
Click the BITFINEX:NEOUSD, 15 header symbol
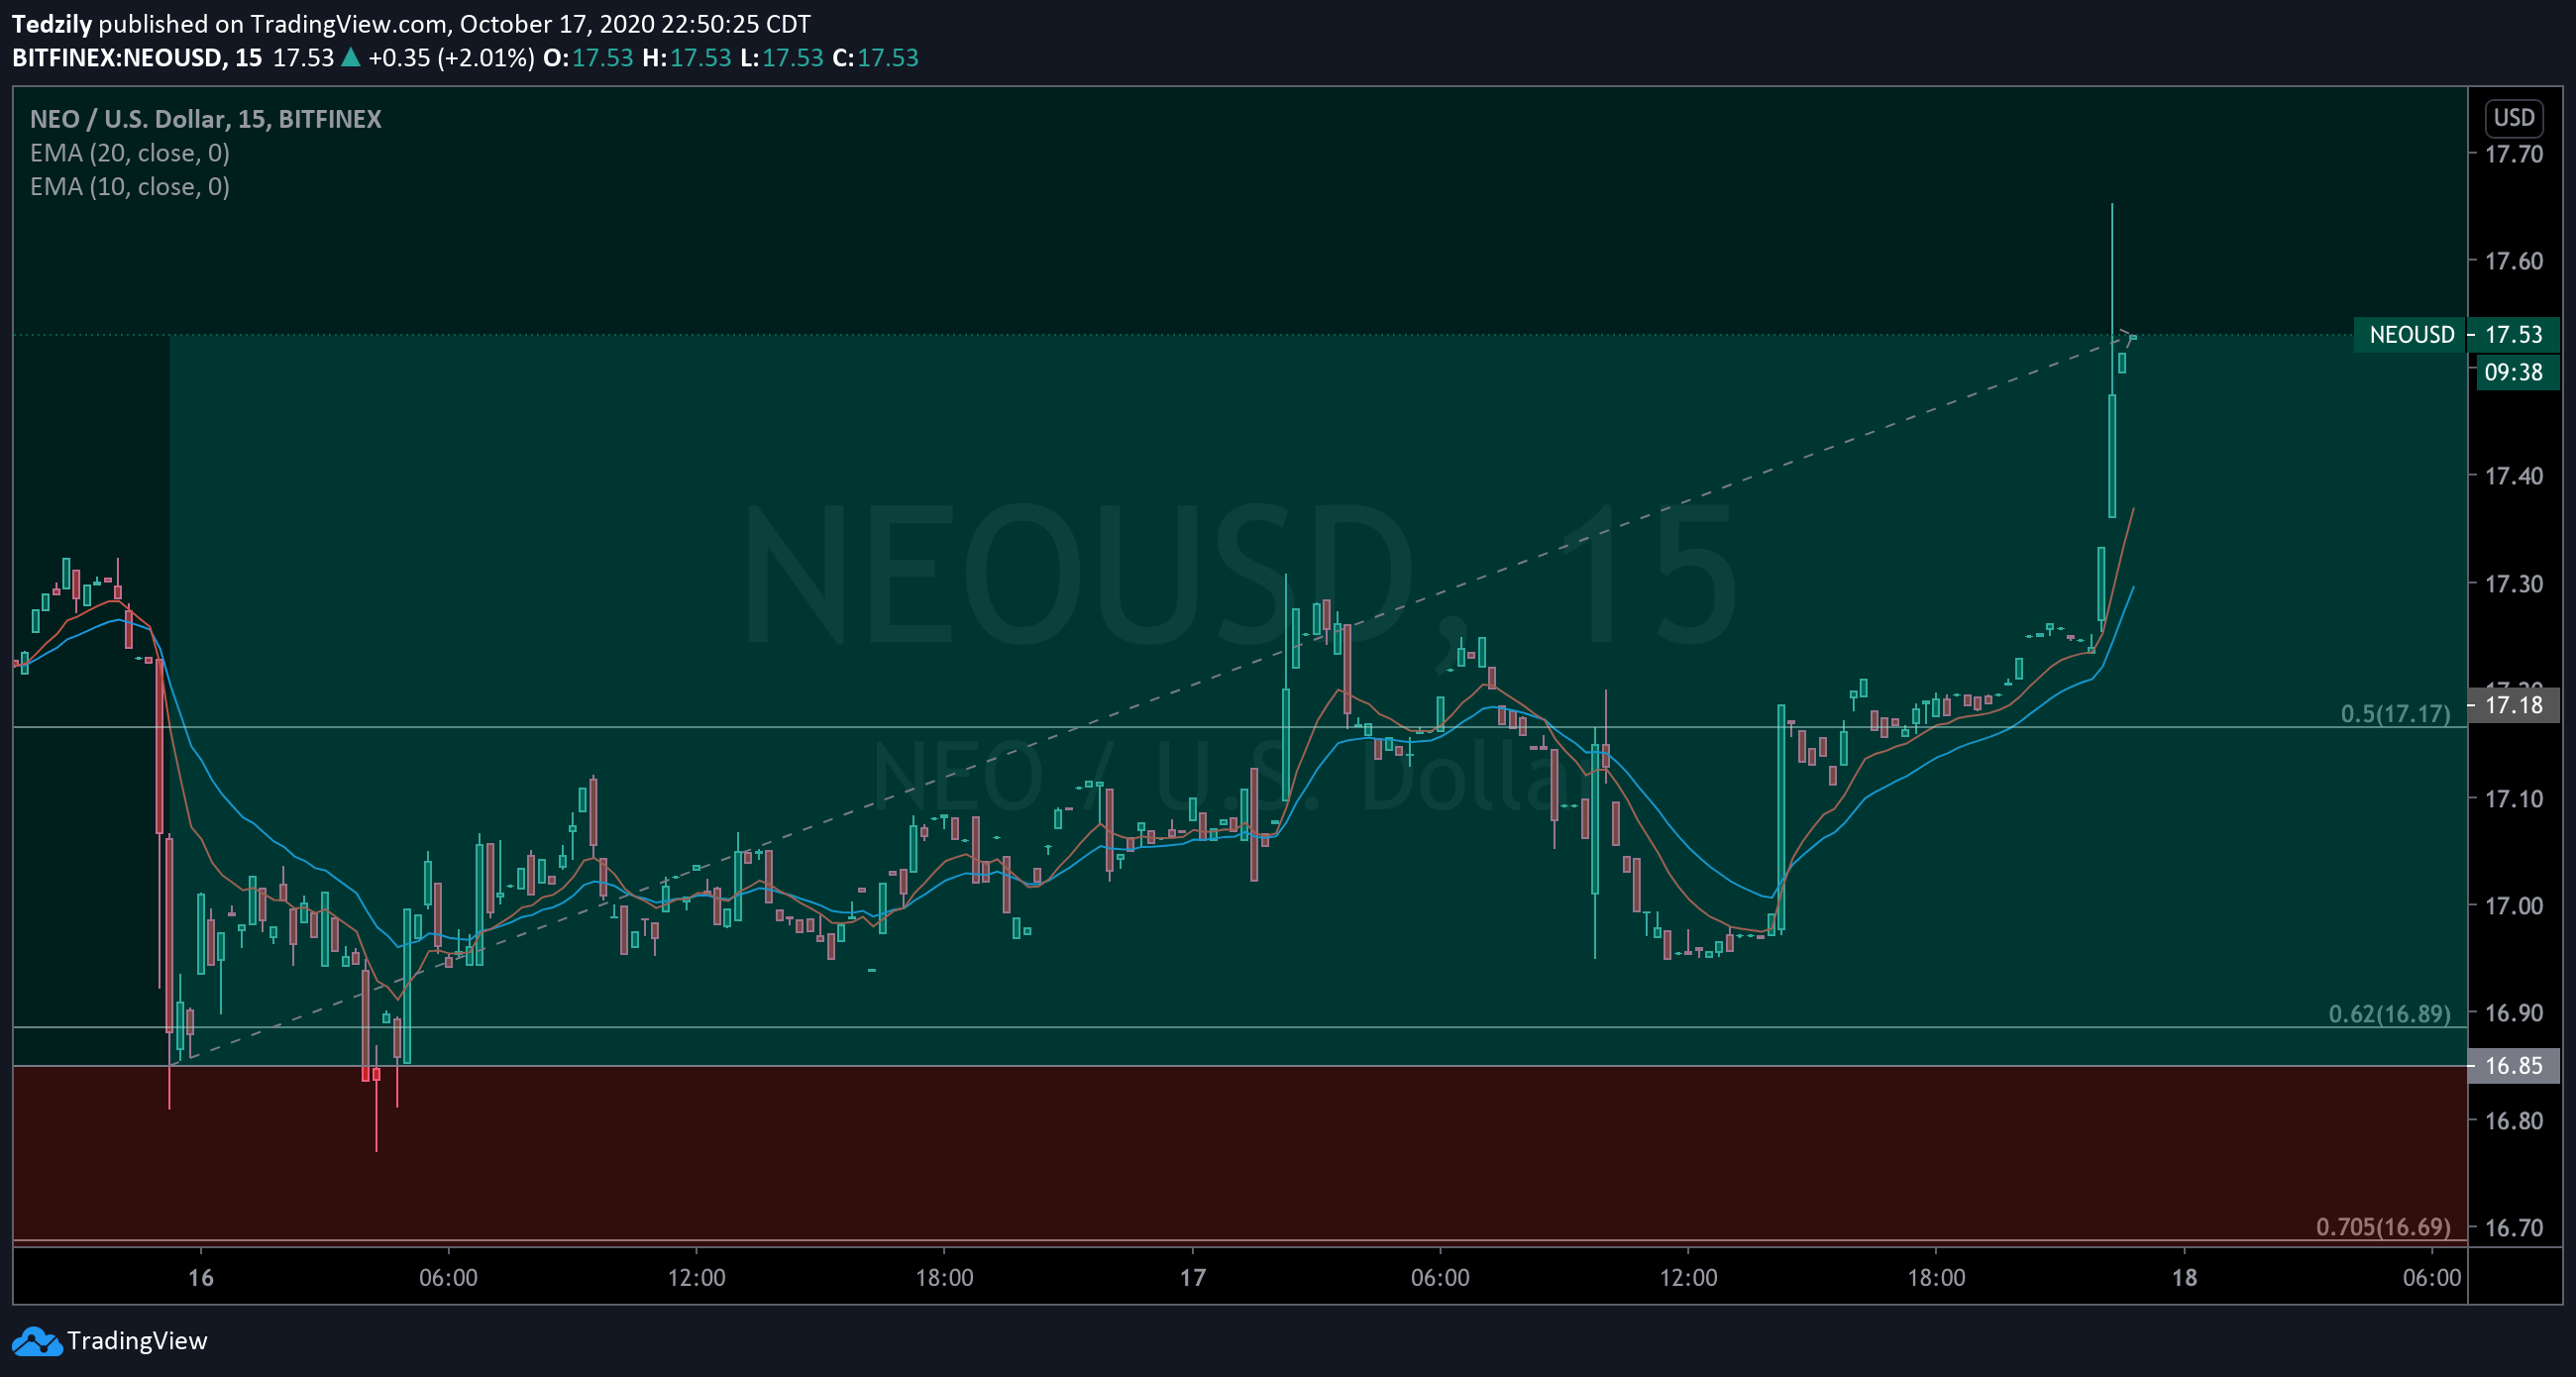[137, 58]
